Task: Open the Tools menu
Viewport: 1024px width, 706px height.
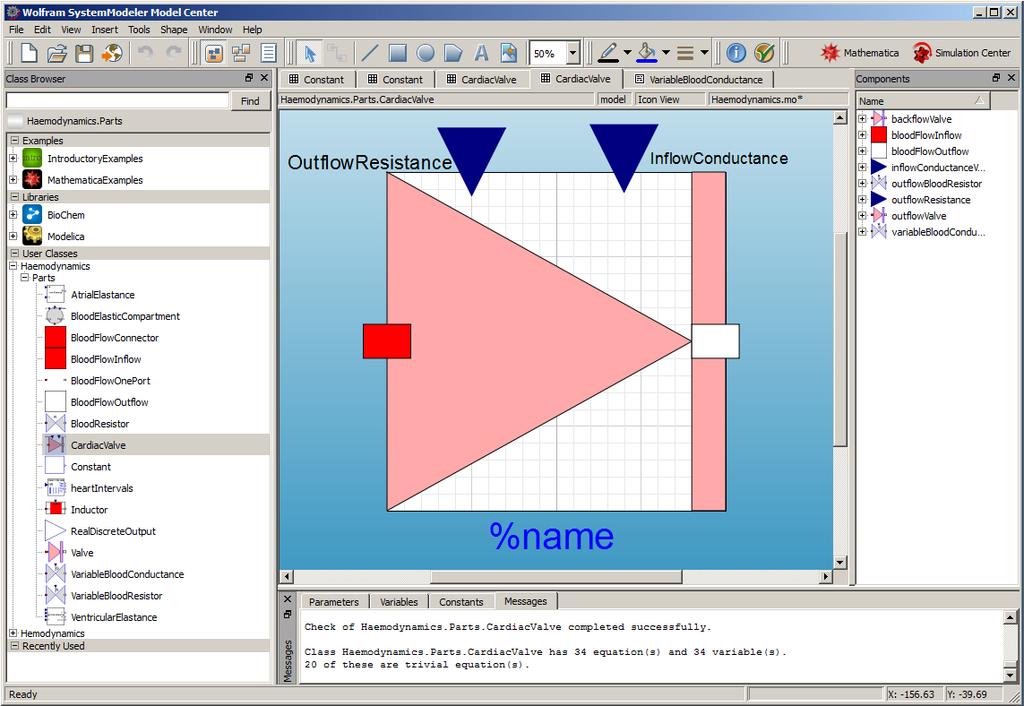Action: (138, 29)
